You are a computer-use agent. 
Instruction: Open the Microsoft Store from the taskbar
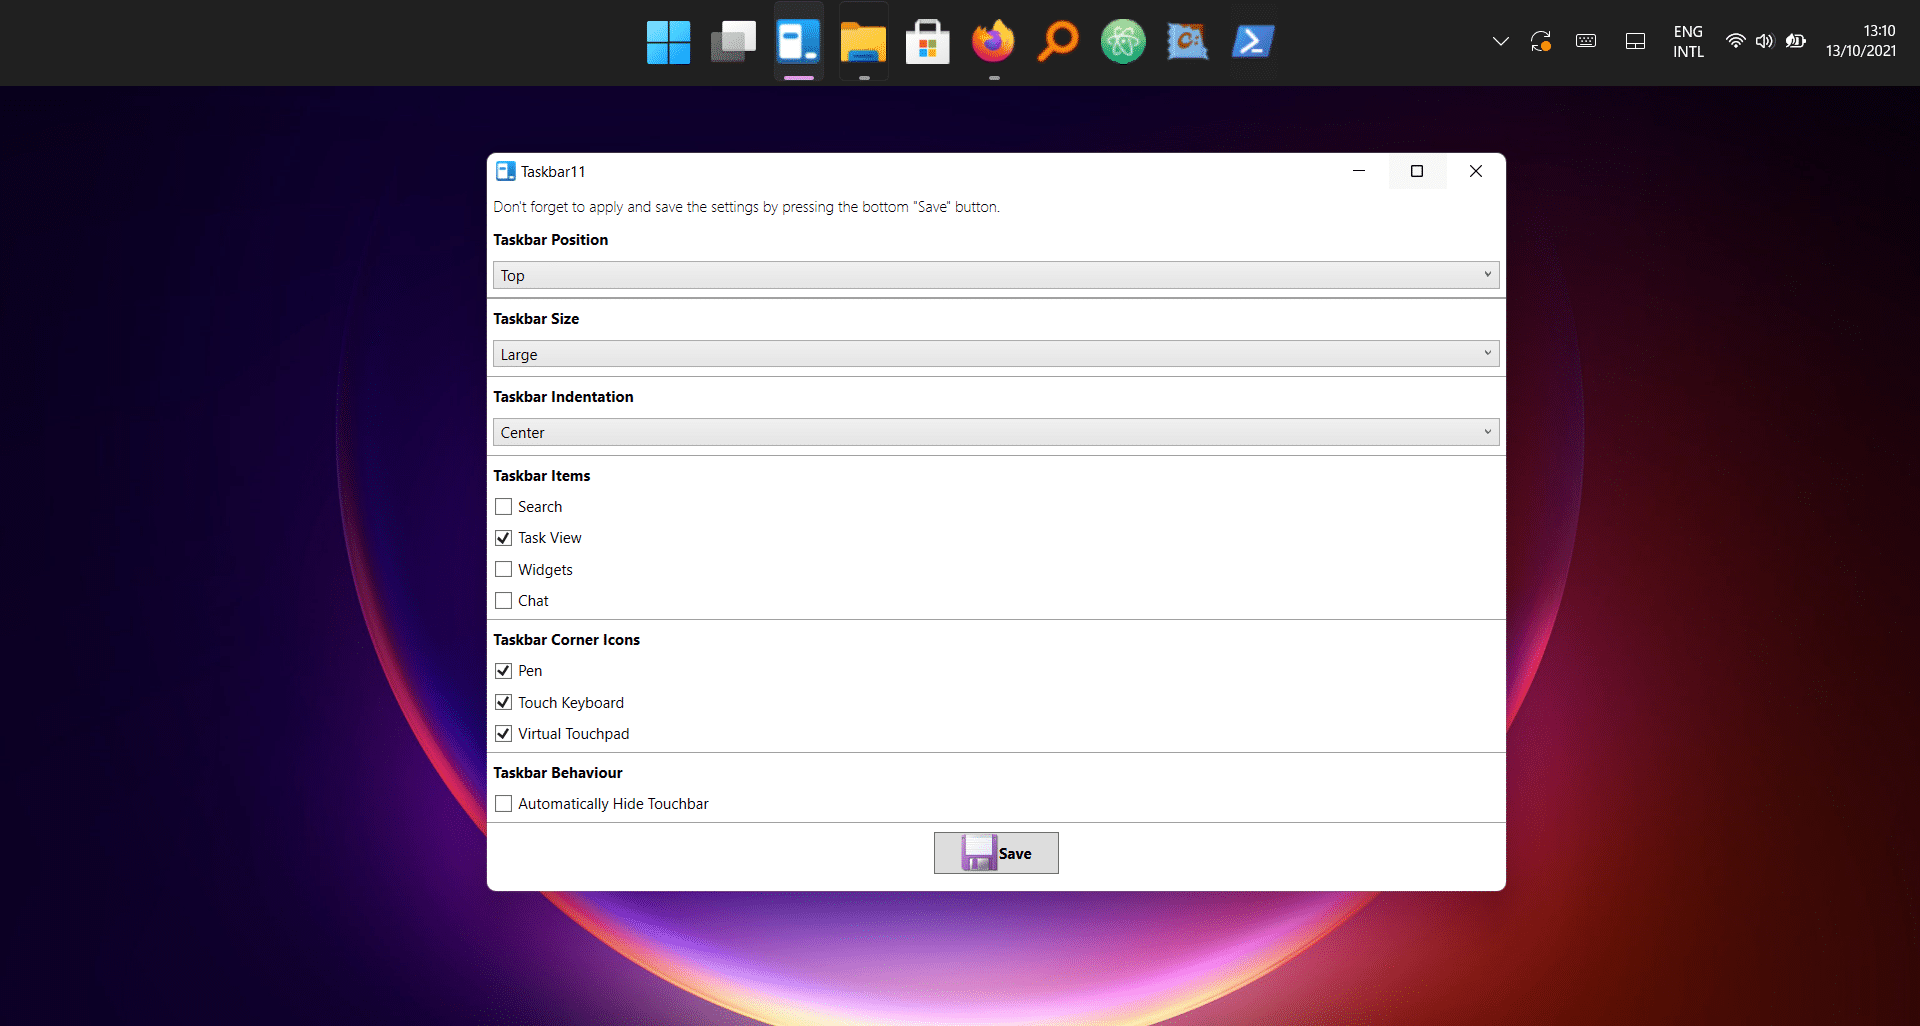click(x=927, y=42)
